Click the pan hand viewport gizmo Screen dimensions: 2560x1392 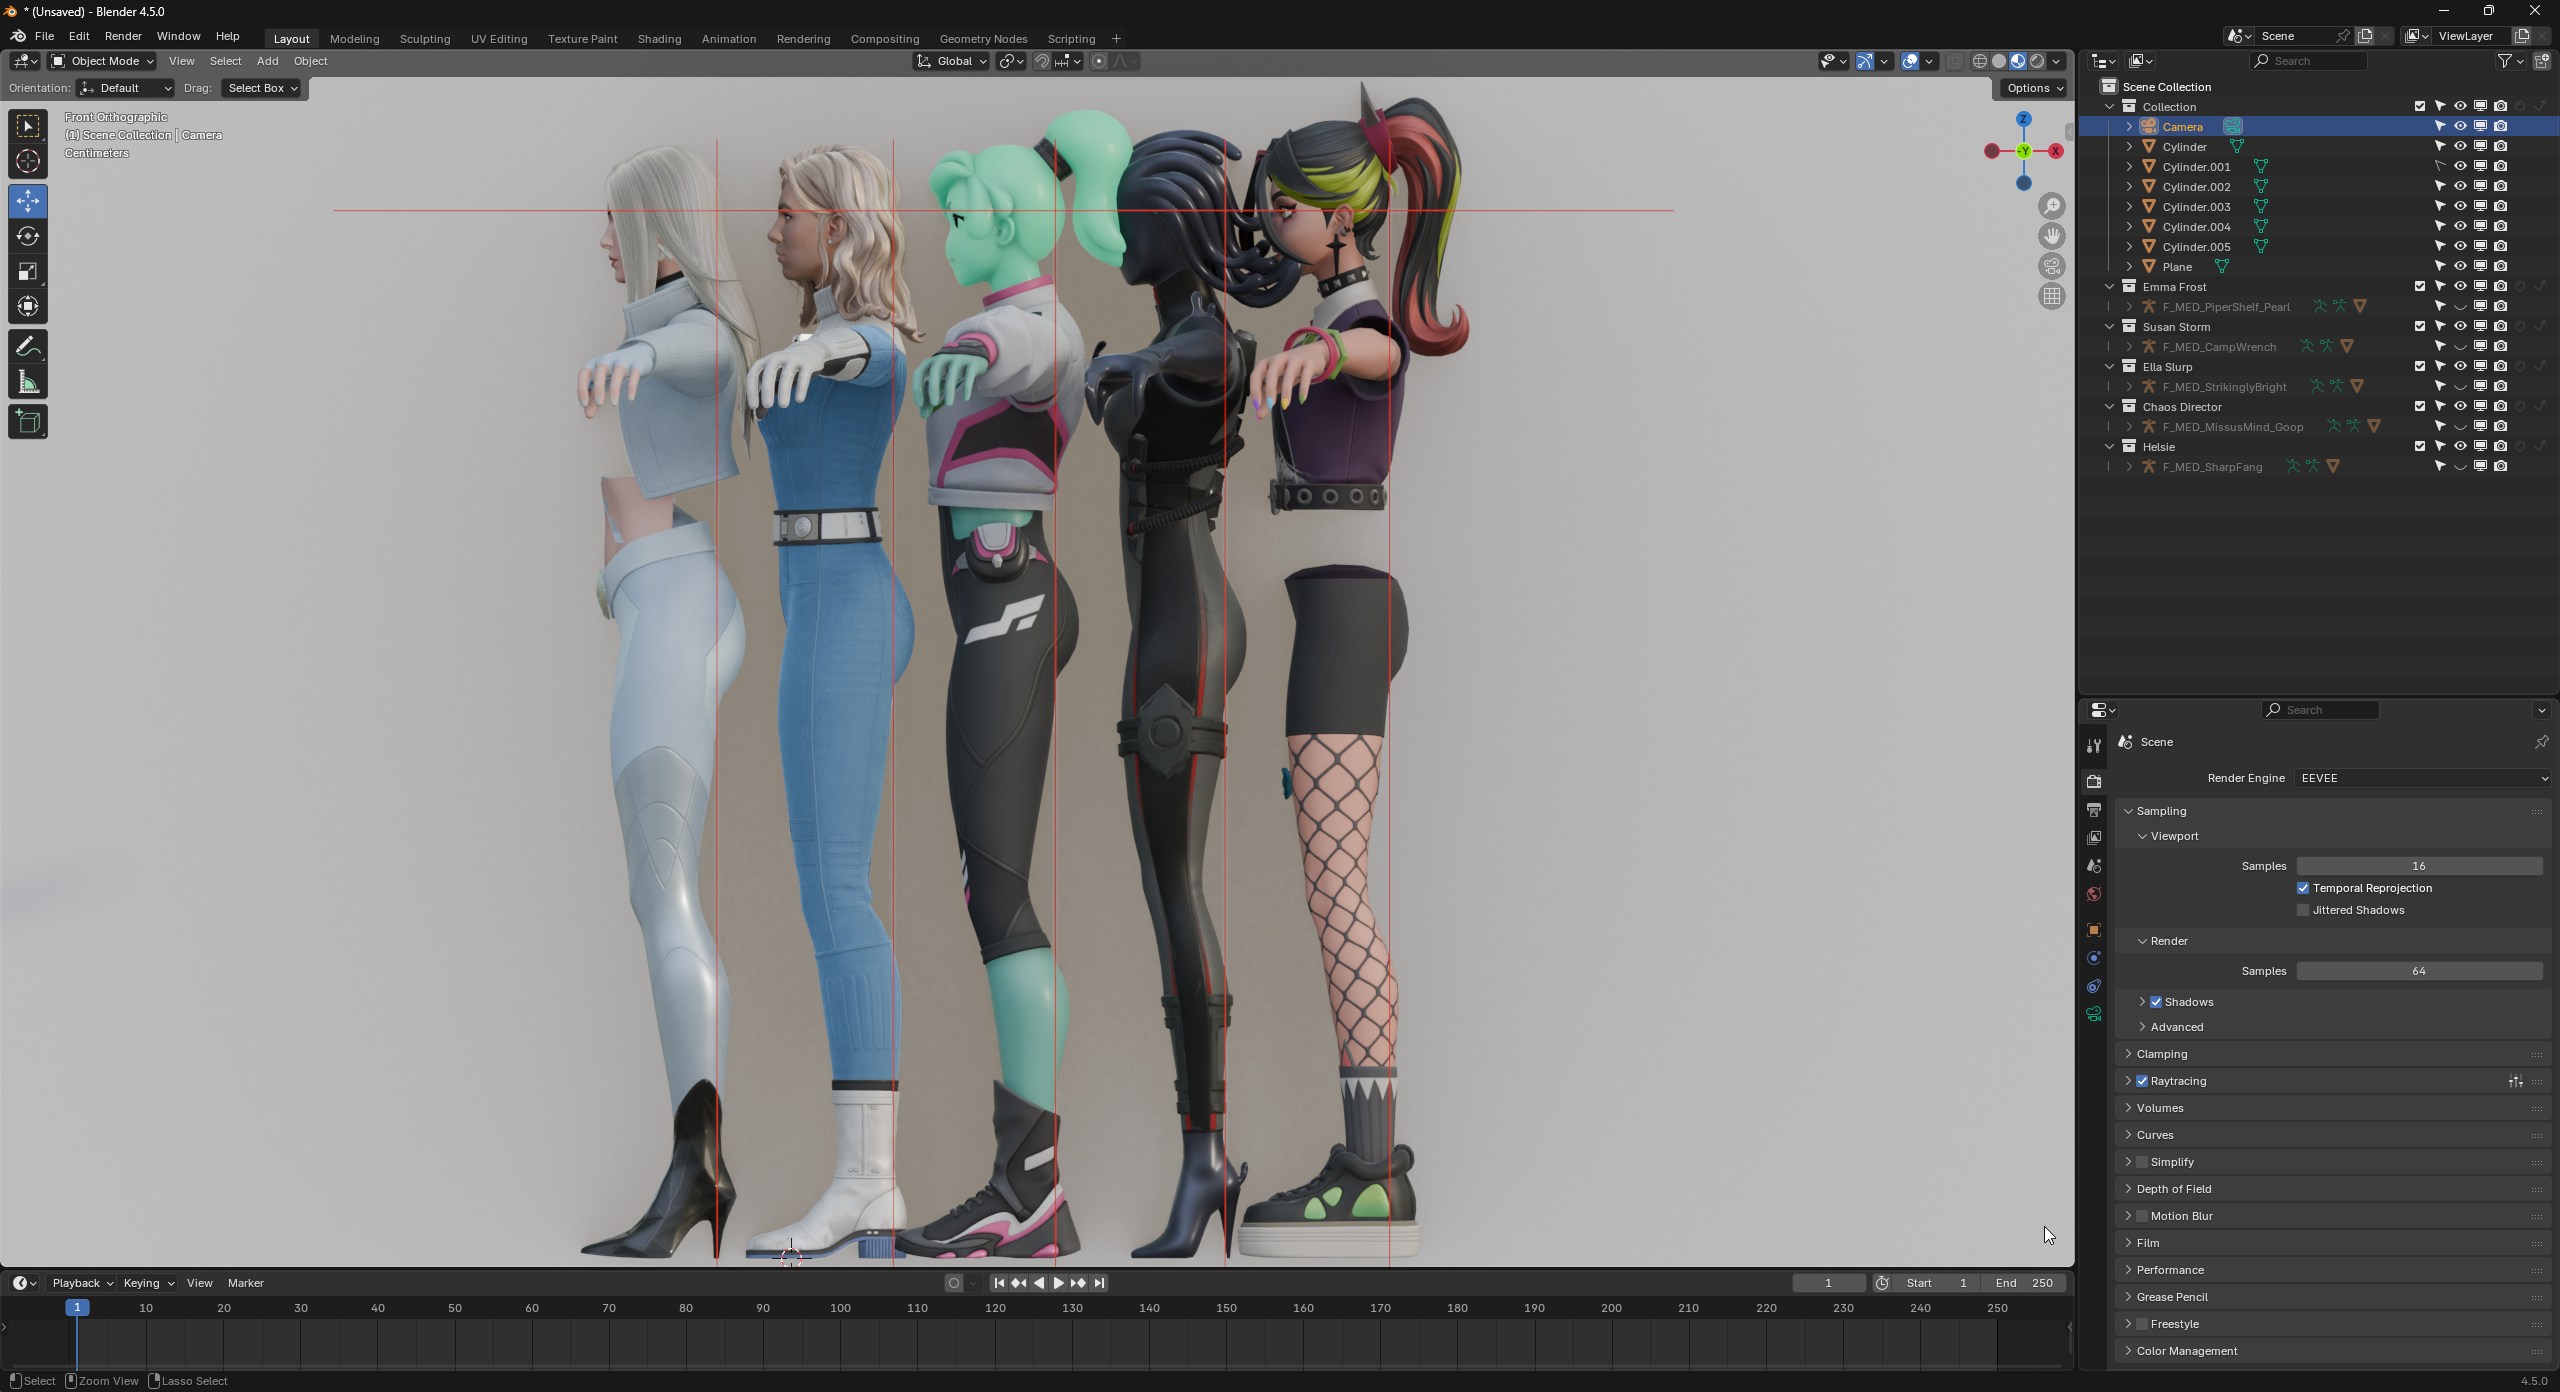click(2052, 236)
